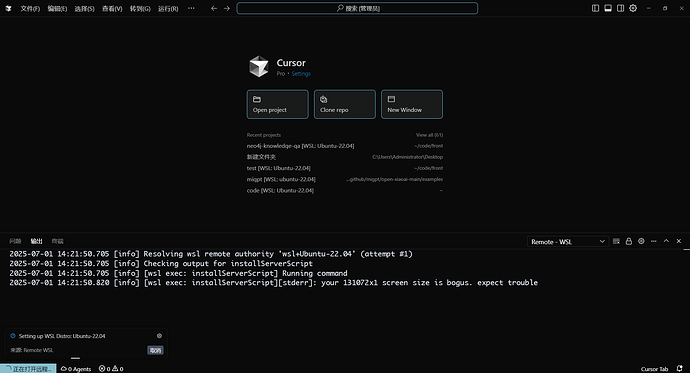Click the 'Setting up WSL Distro' notification text
The width and height of the screenshot is (690, 373).
(x=62, y=336)
